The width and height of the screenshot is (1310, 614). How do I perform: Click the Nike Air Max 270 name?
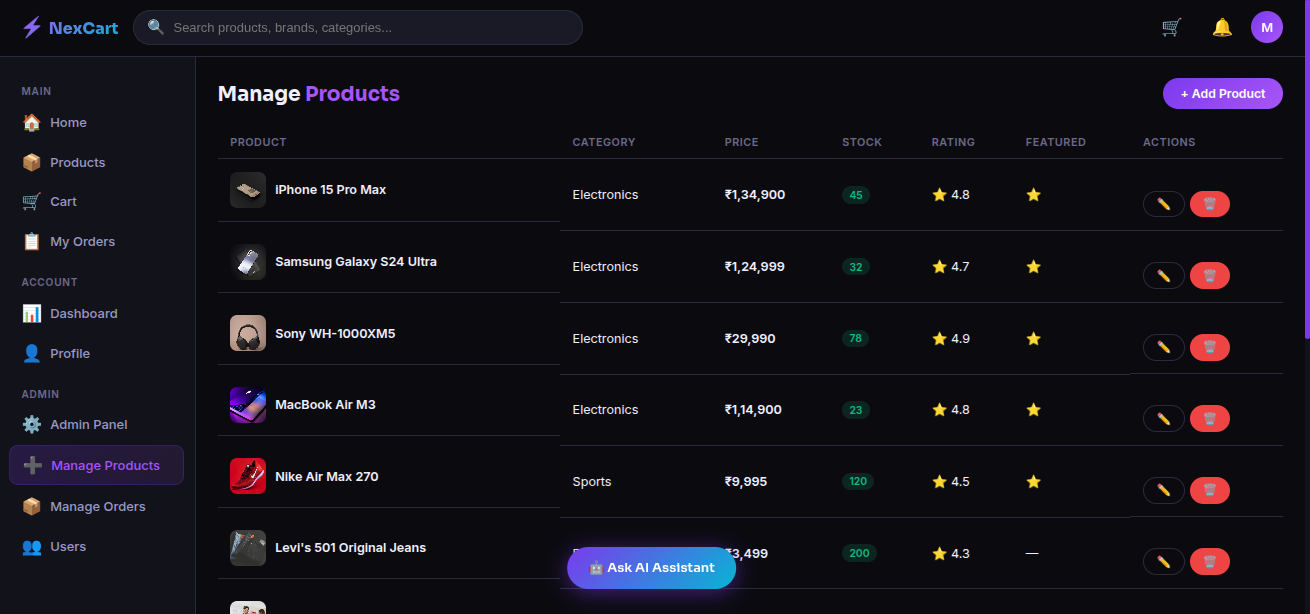327,477
